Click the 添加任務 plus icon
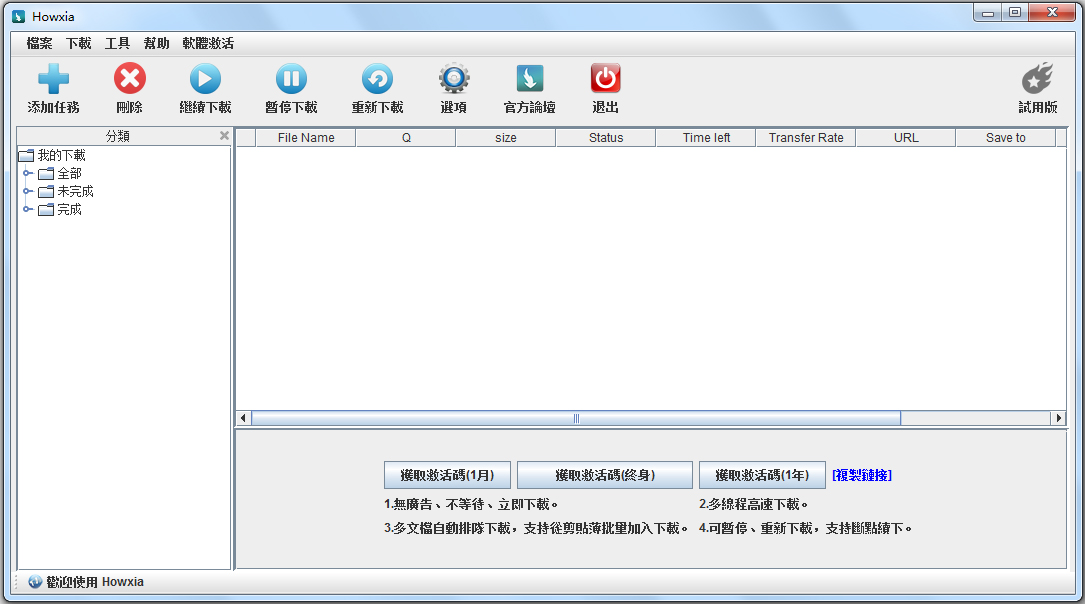Image resolution: width=1085 pixels, height=604 pixels. 53,79
